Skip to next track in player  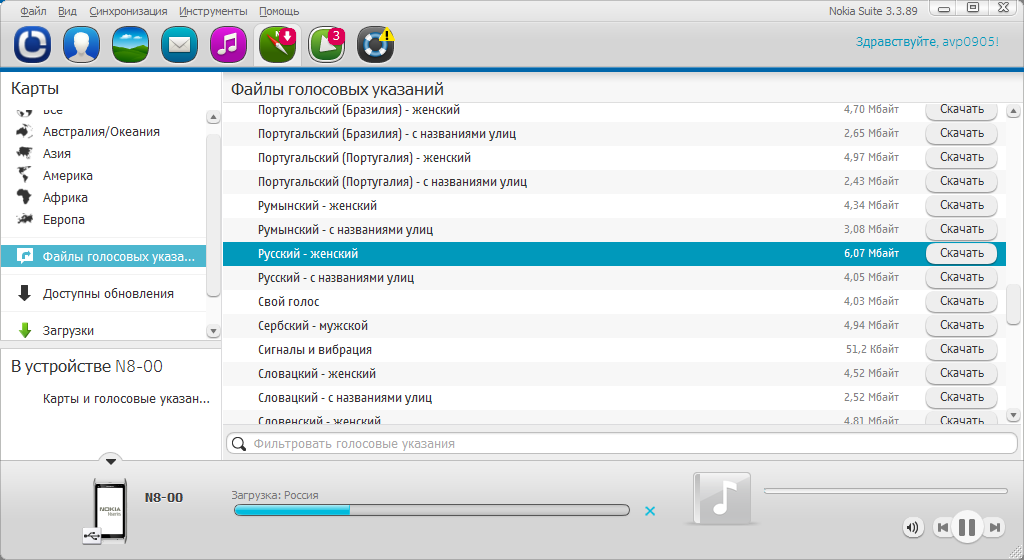pyautogui.click(x=994, y=527)
